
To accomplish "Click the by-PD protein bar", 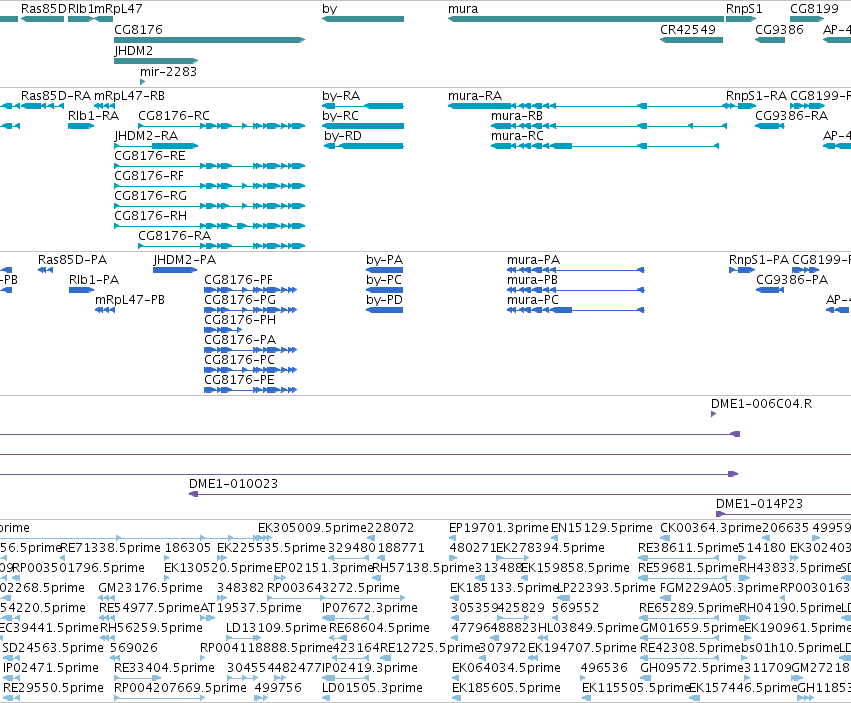I will pyautogui.click(x=385, y=310).
